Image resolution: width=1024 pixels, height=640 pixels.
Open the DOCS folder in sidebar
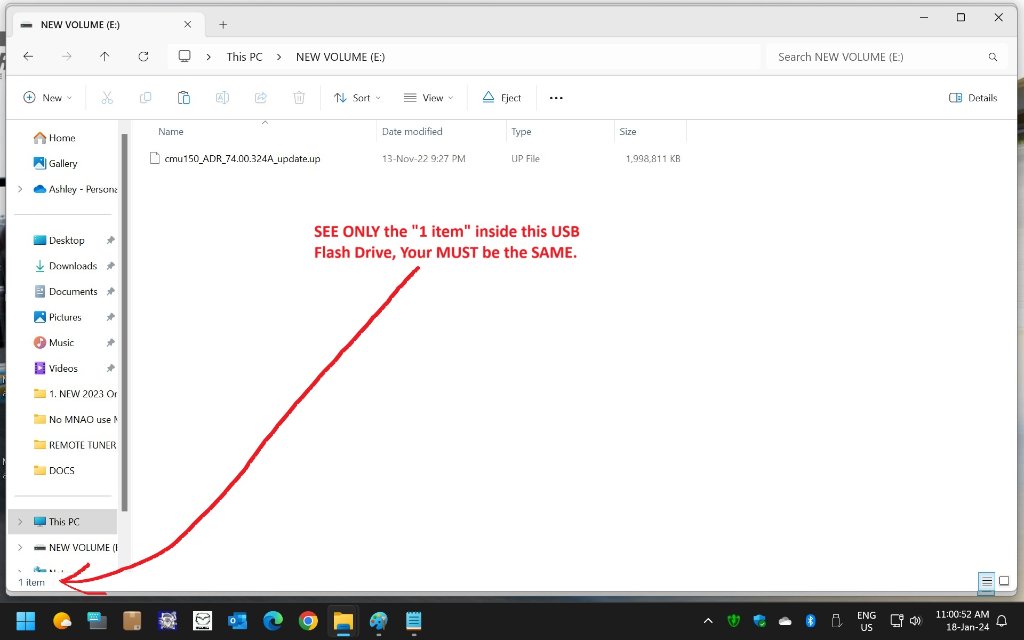(x=54, y=470)
